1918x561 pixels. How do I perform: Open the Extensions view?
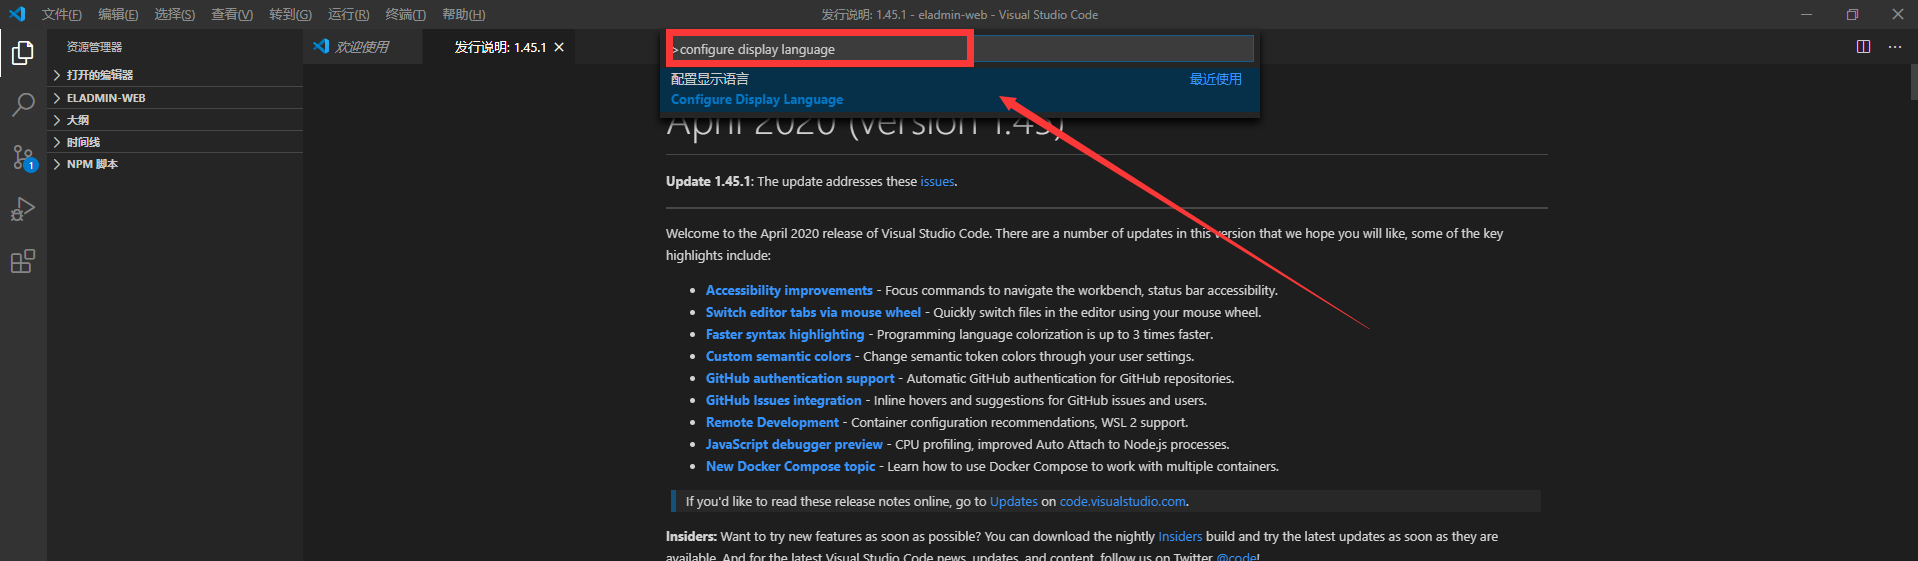coord(22,261)
